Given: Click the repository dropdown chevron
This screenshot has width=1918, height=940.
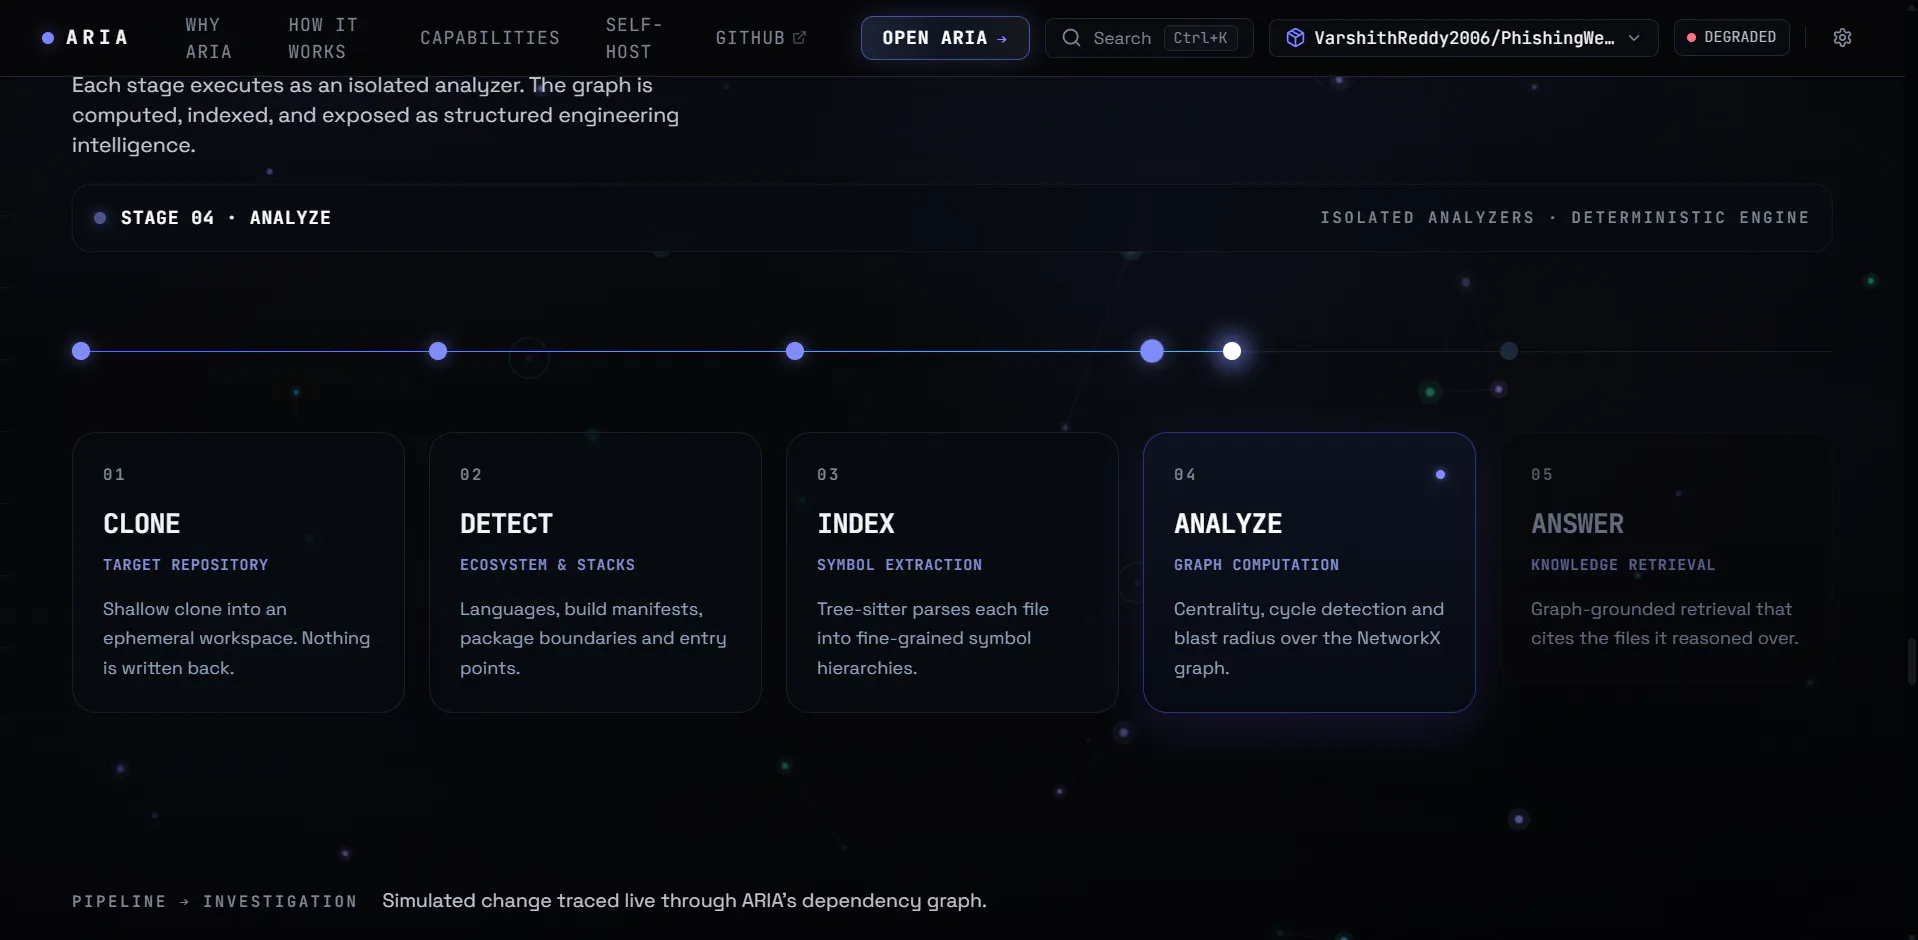Looking at the screenshot, I should (x=1634, y=38).
